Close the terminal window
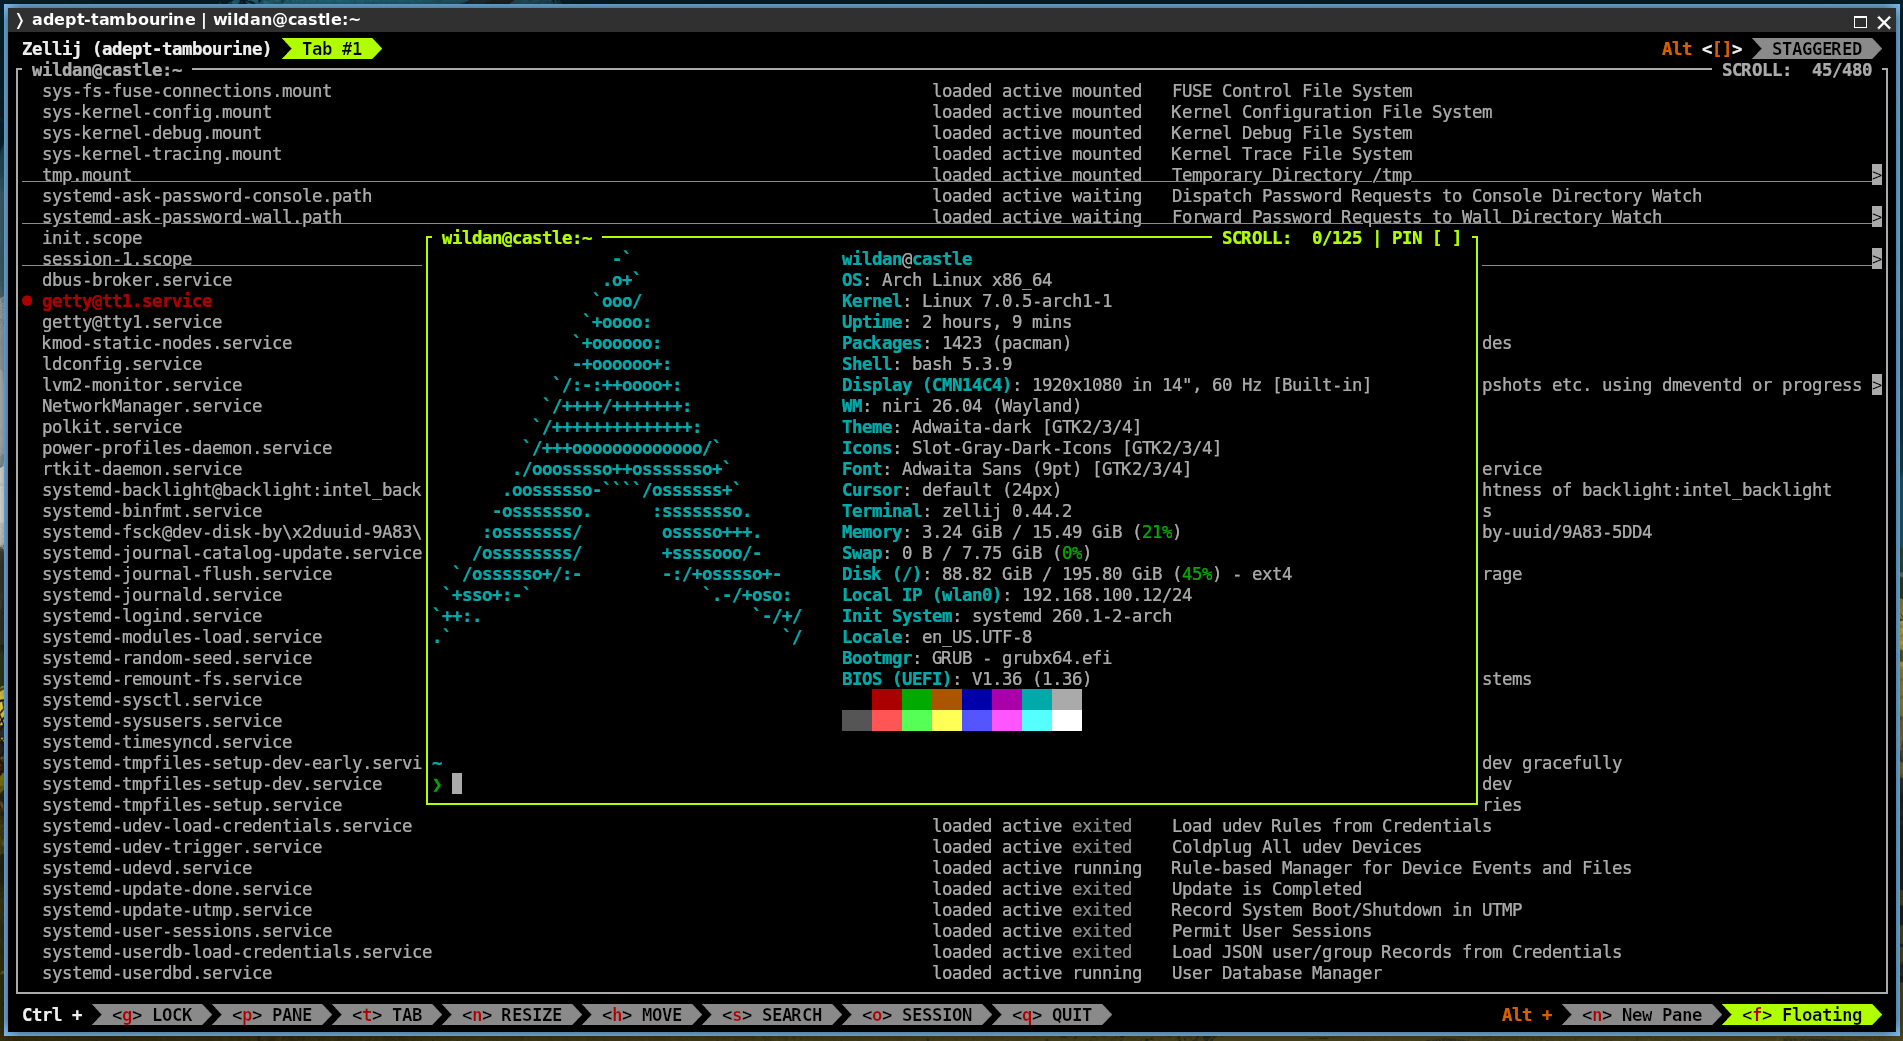This screenshot has height=1041, width=1903. coord(1884,21)
